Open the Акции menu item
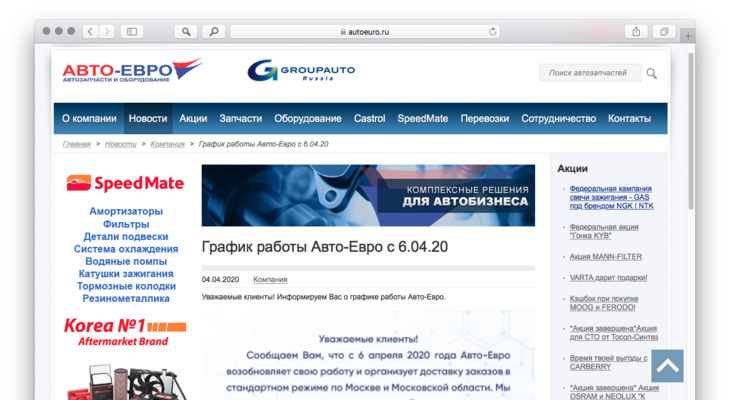The width and height of the screenshot is (730, 400). point(193,118)
